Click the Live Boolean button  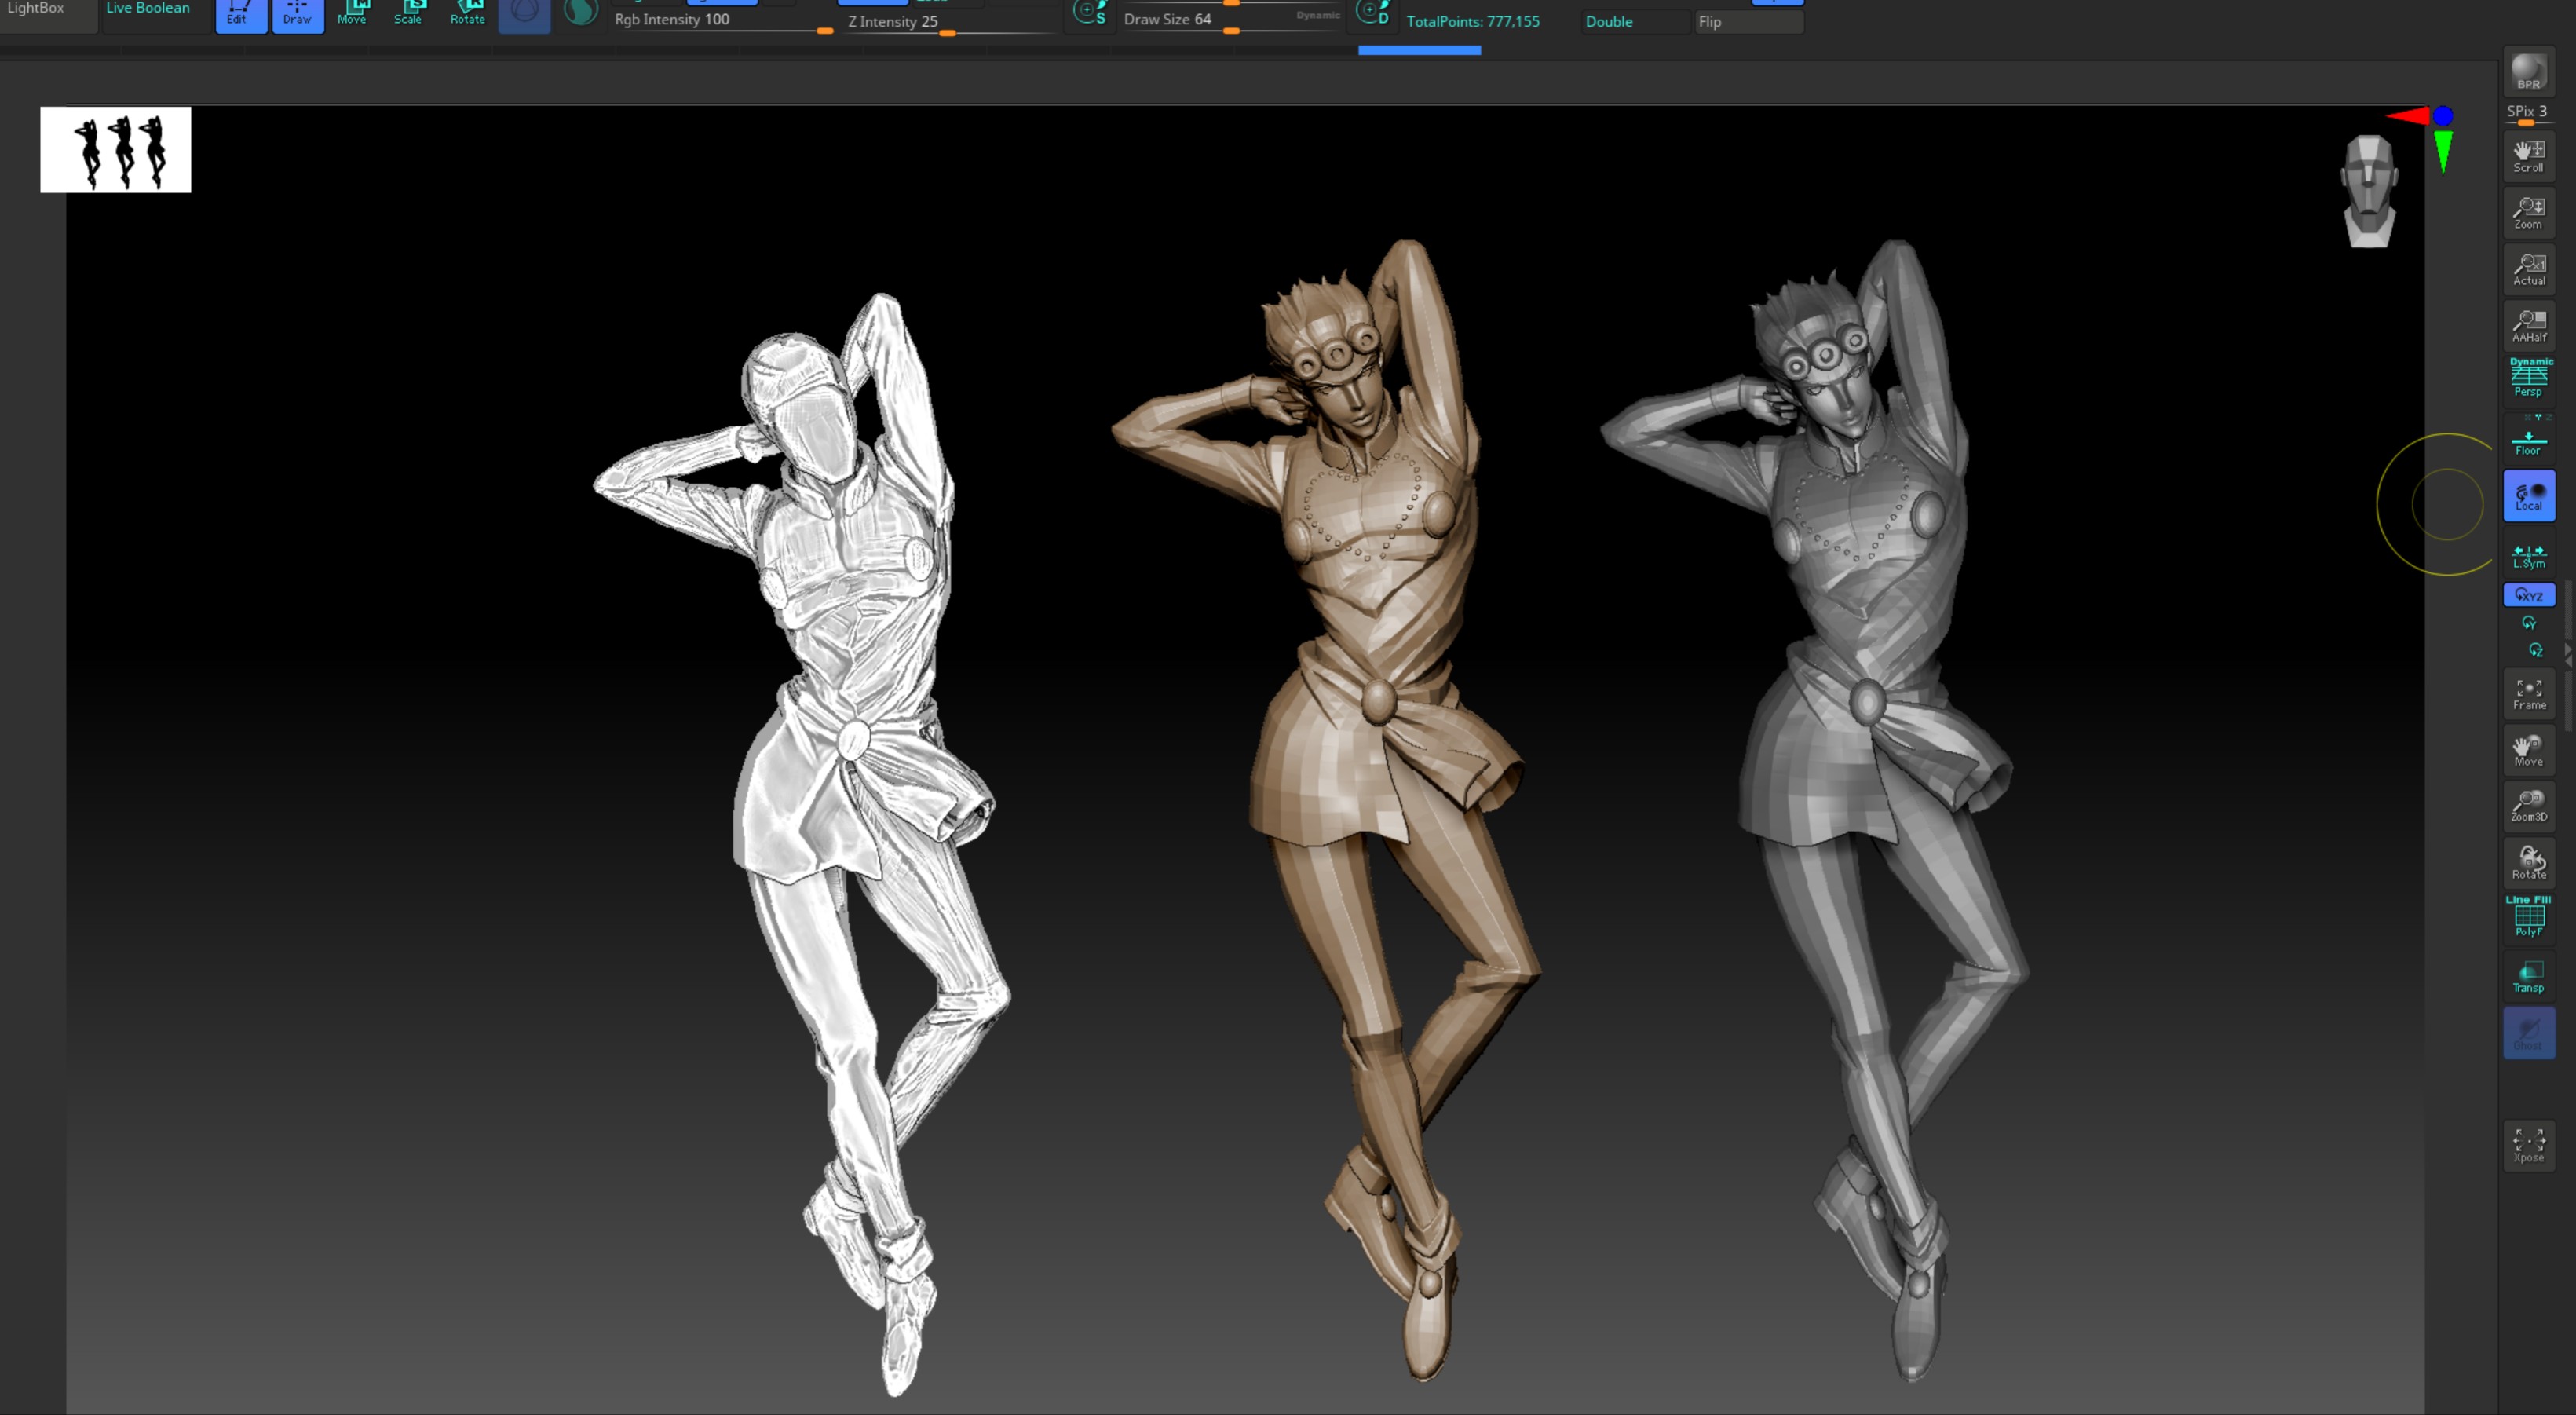pyautogui.click(x=148, y=9)
